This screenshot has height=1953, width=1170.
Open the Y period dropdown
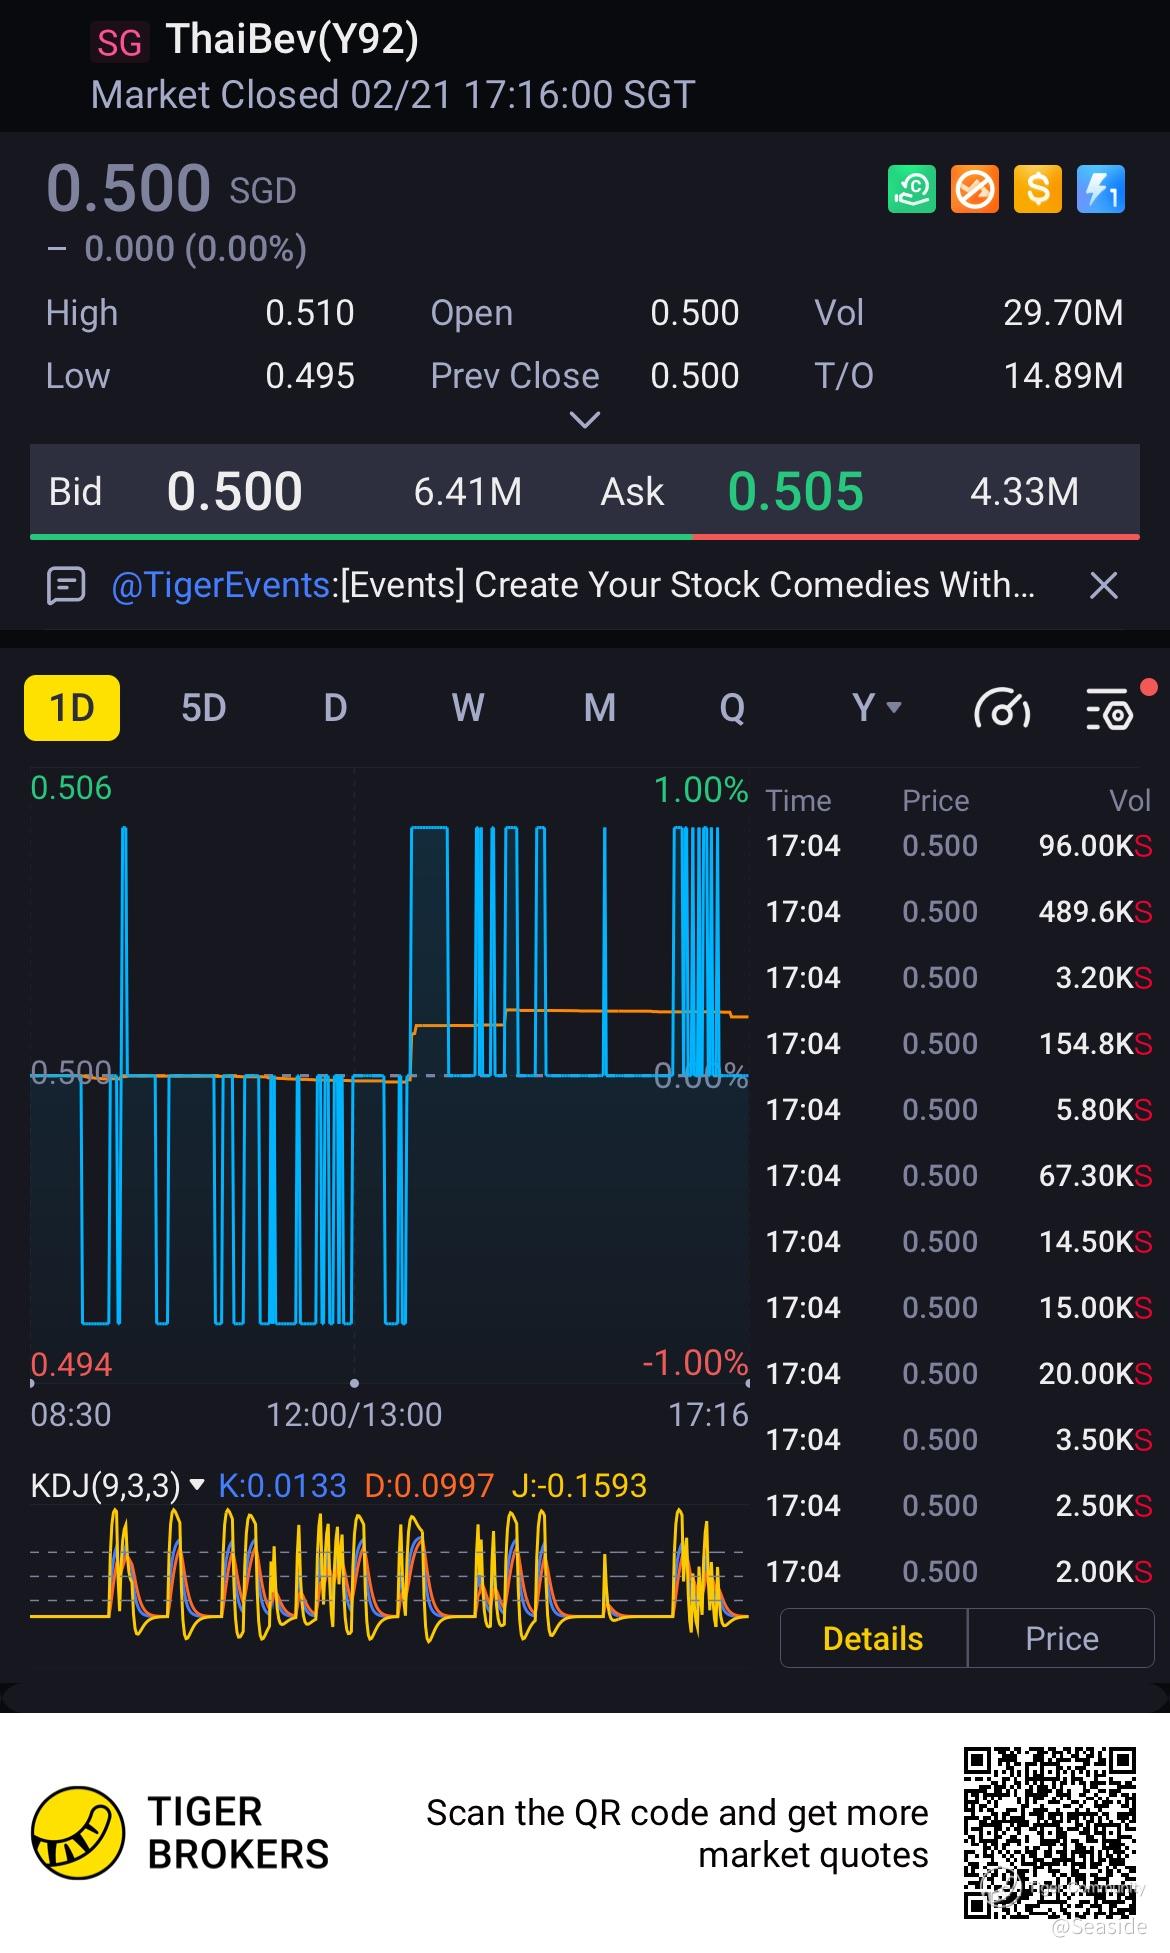click(x=877, y=708)
